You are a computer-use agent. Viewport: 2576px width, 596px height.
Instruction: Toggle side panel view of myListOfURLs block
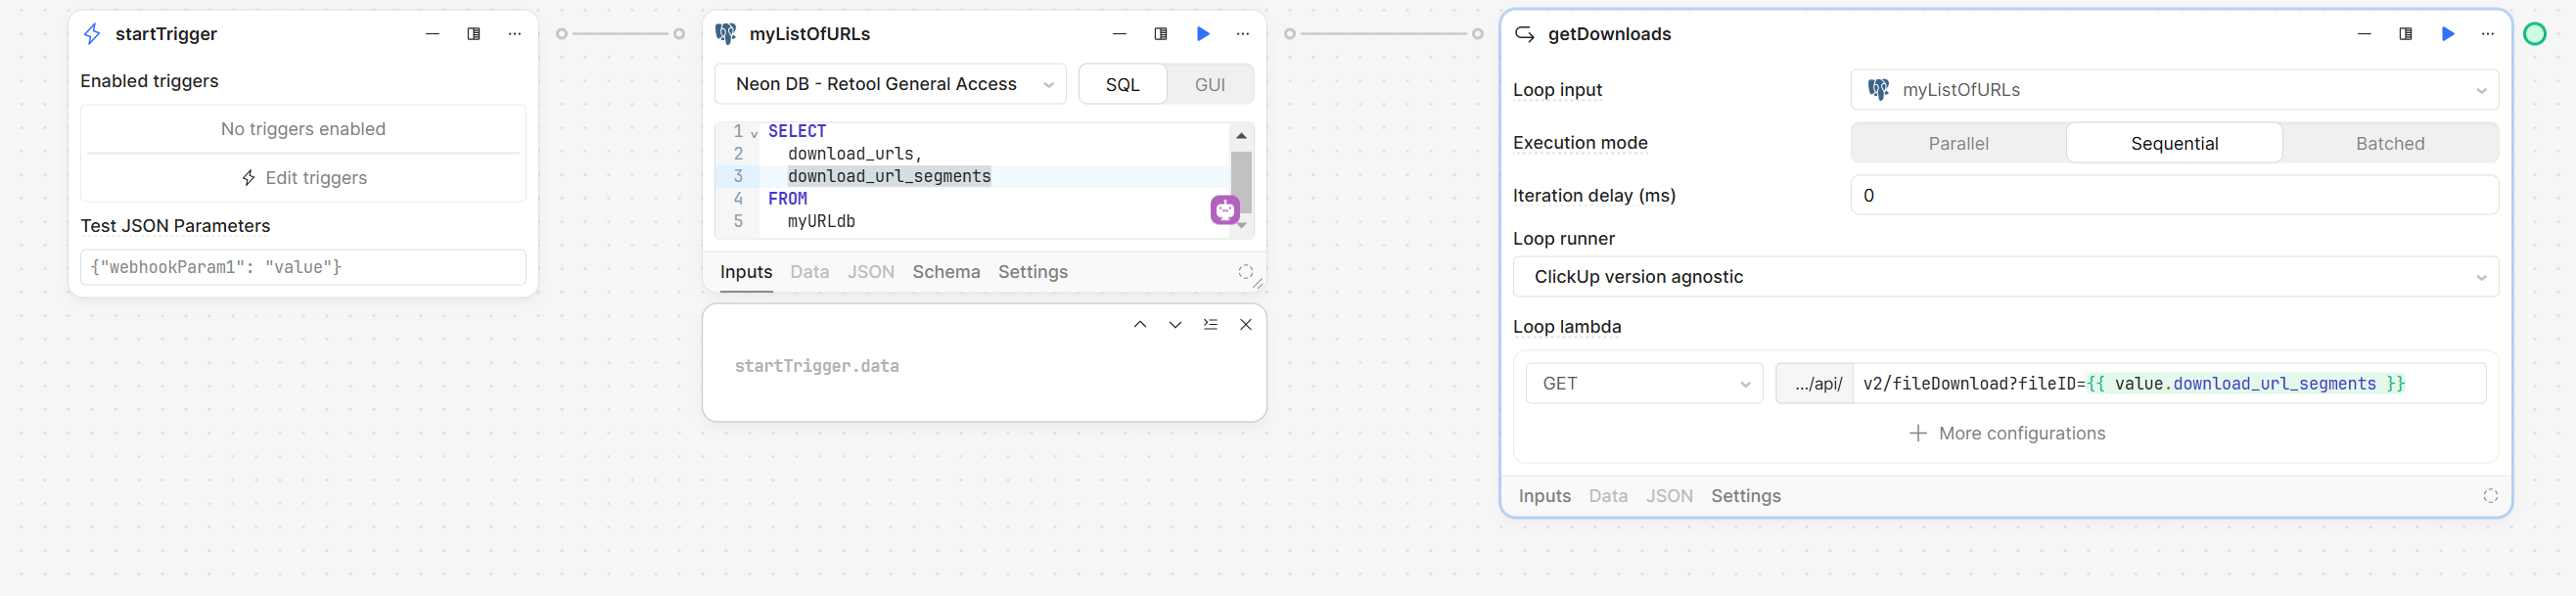1160,34
